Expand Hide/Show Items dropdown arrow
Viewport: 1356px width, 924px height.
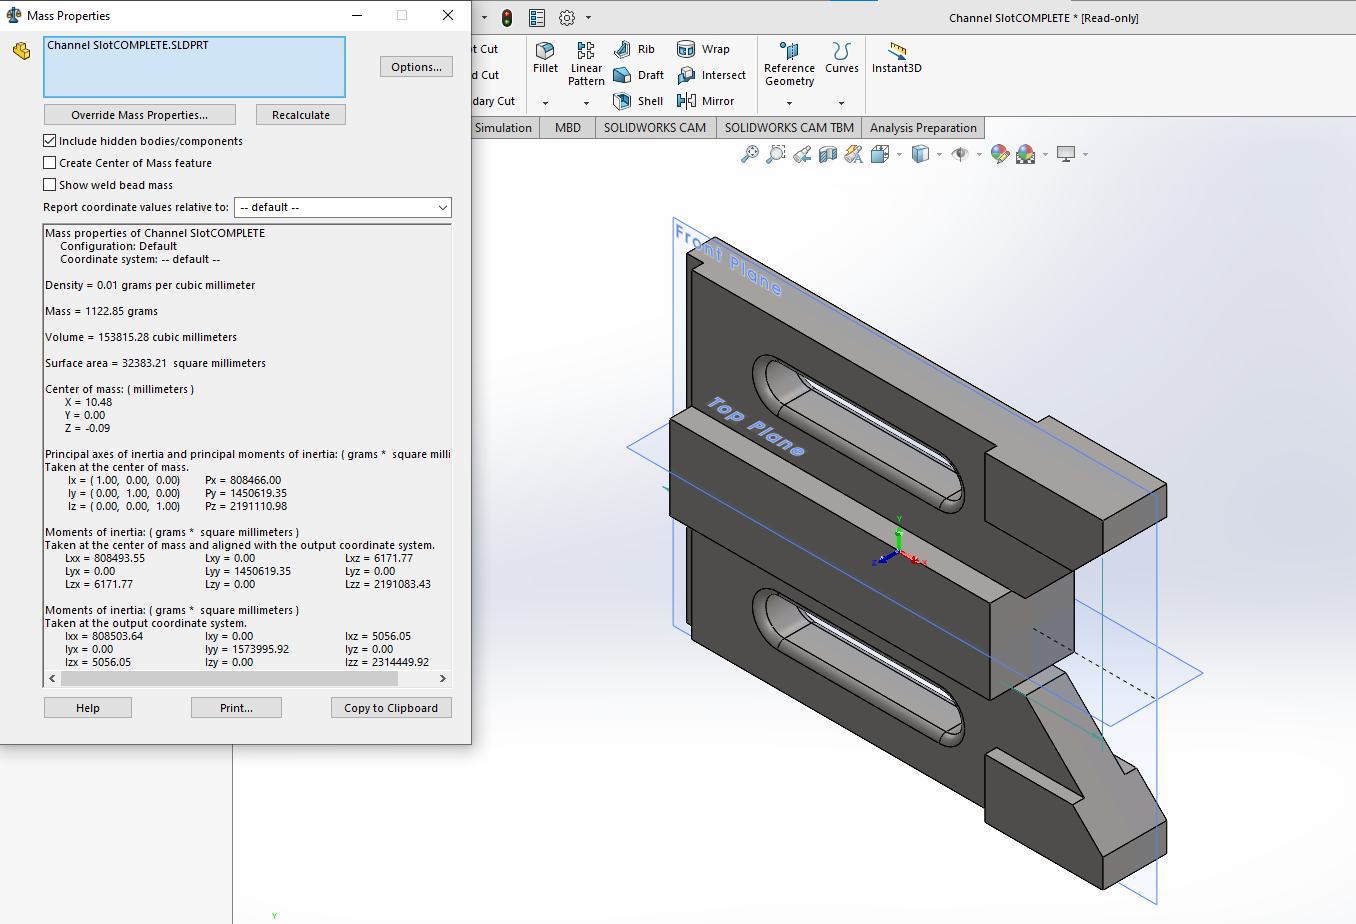click(x=979, y=155)
